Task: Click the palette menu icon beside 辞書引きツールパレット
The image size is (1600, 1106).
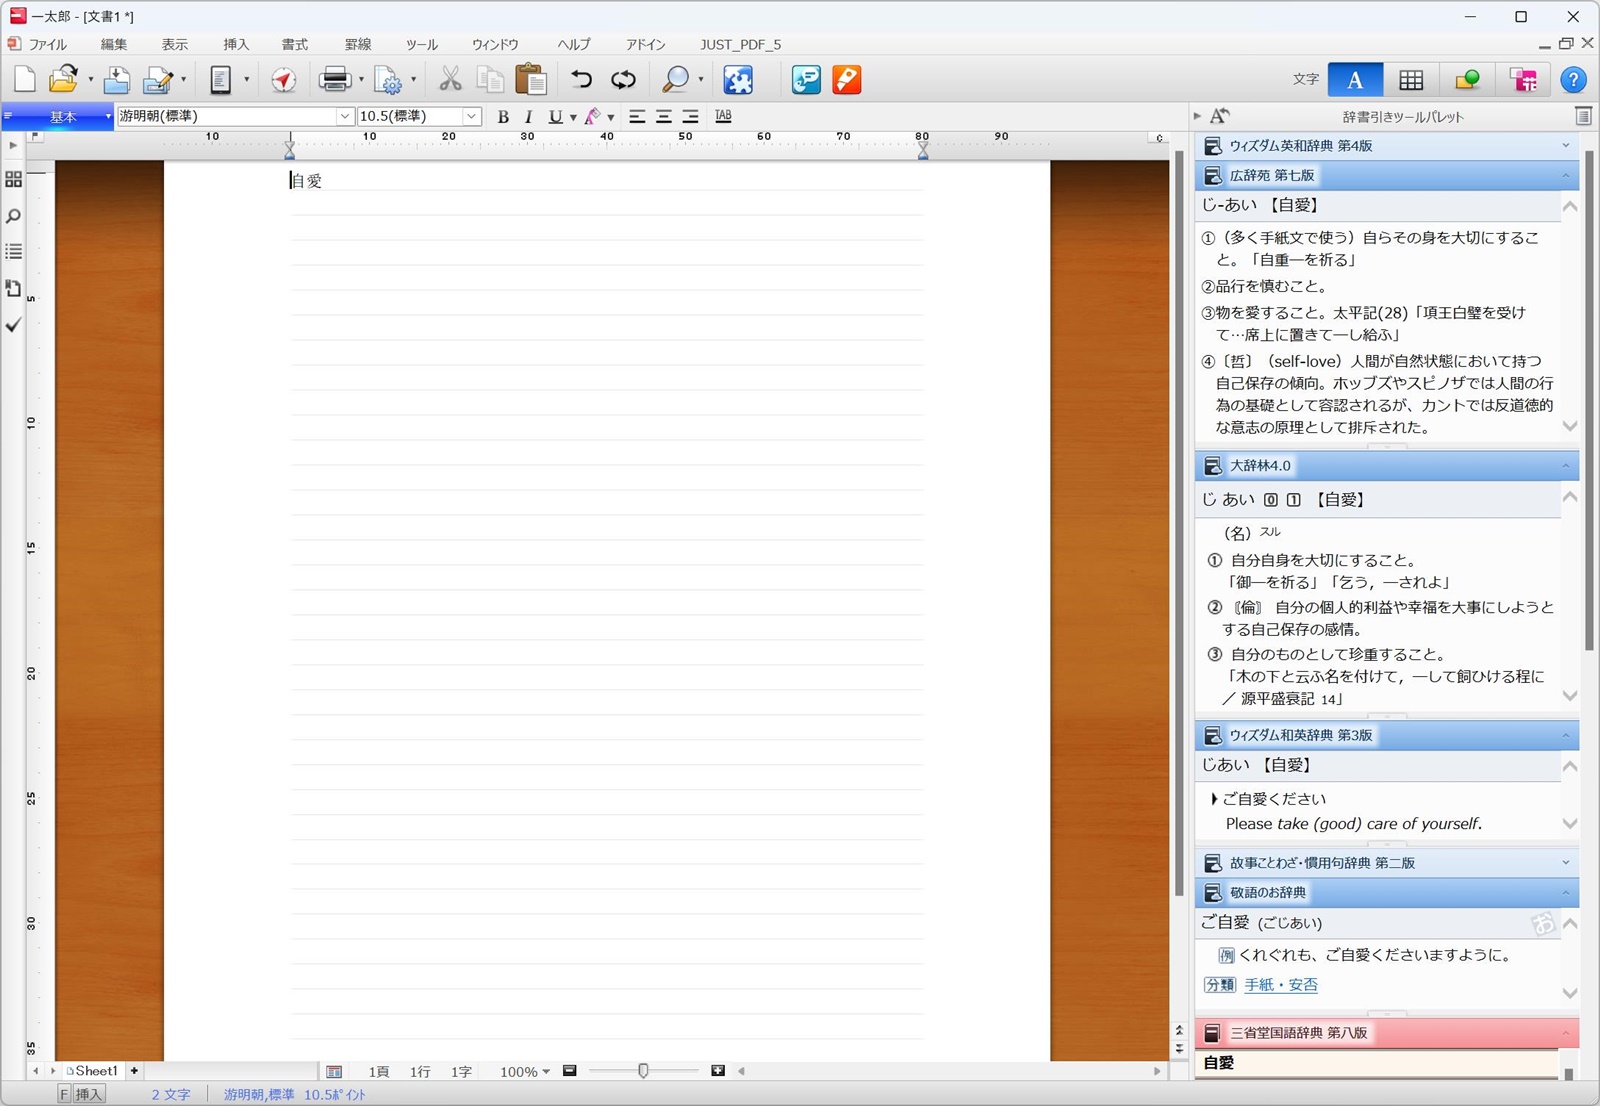Action: pyautogui.click(x=1583, y=116)
